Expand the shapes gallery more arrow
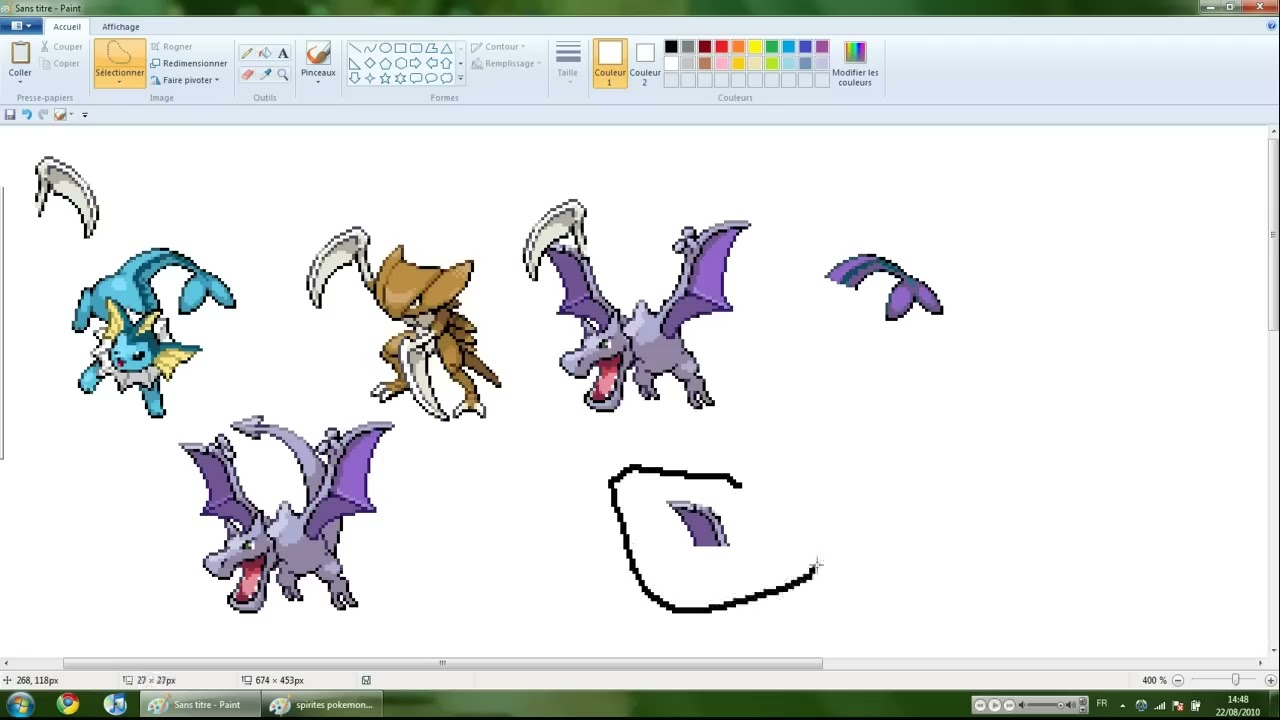1280x720 pixels. click(460, 78)
